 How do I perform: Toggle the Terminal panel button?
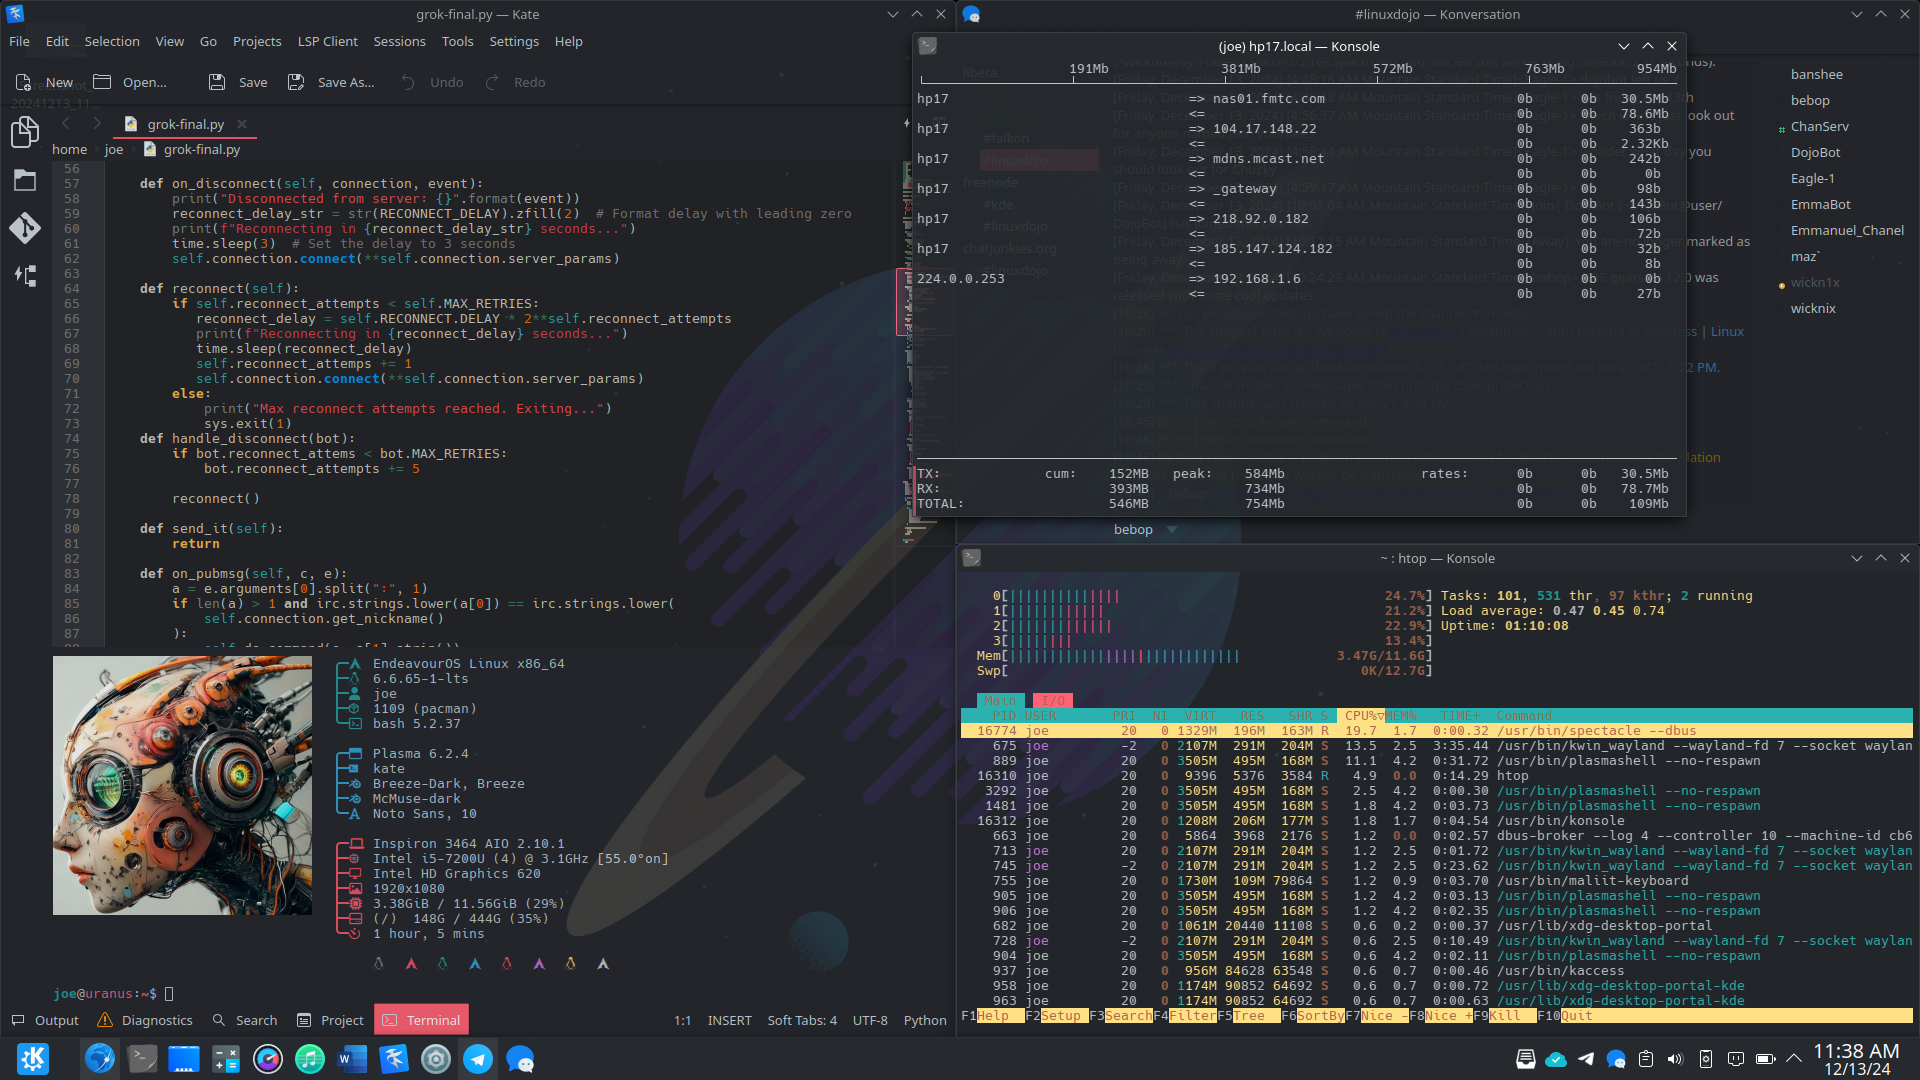(421, 1020)
